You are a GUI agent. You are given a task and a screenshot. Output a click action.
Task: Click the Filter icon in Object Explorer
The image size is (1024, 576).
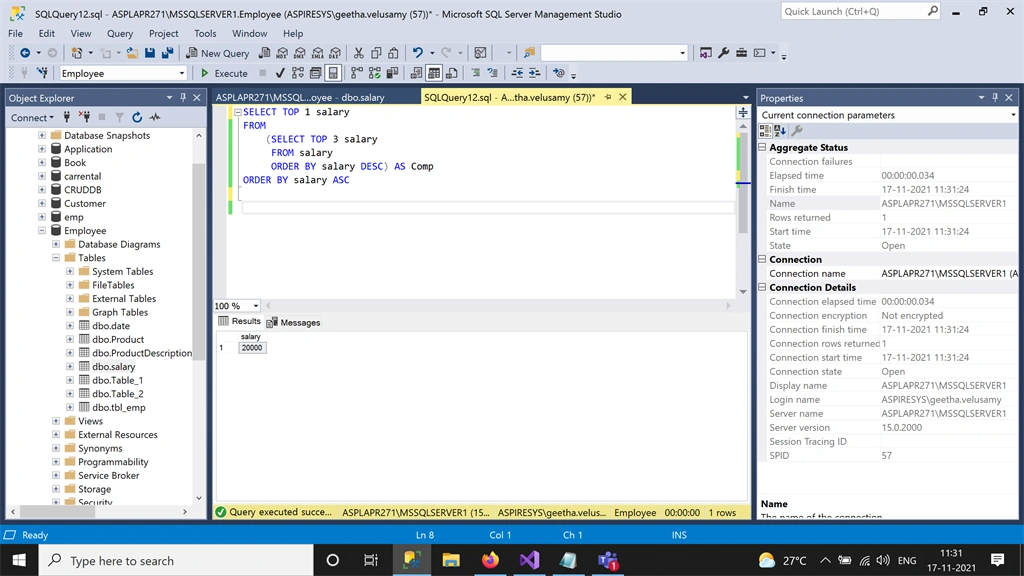click(120, 118)
